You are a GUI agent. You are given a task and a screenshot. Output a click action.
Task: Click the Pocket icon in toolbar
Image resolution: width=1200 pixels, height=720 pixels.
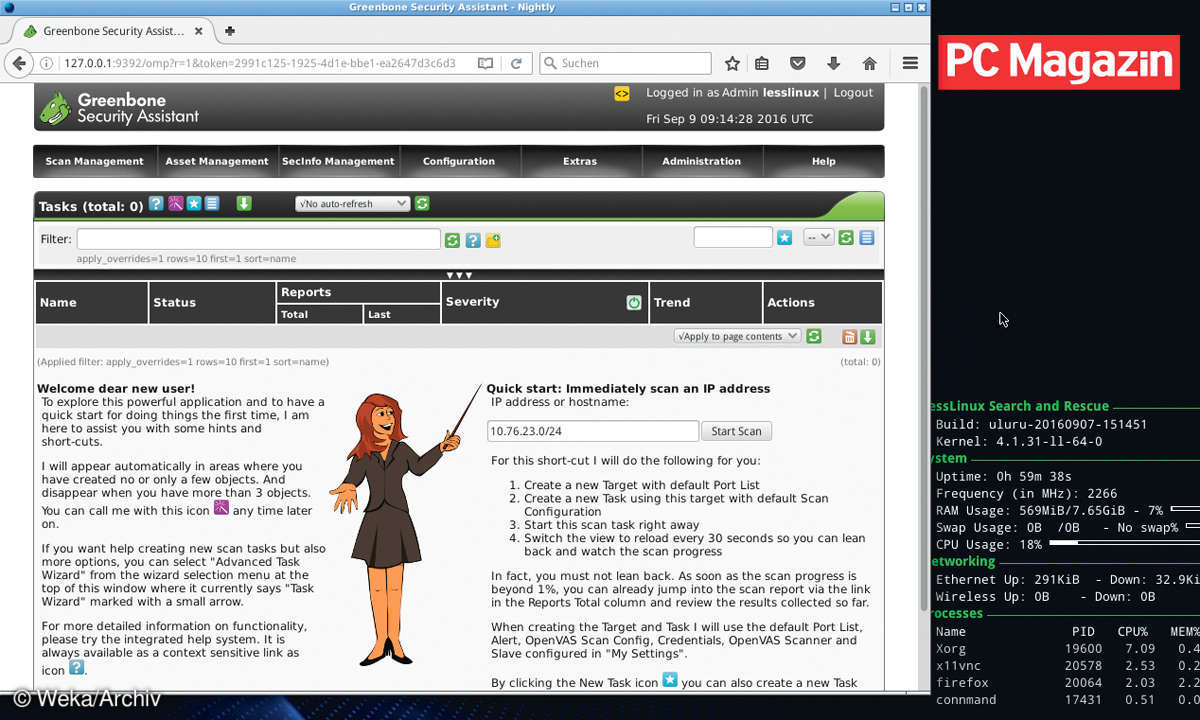point(798,63)
